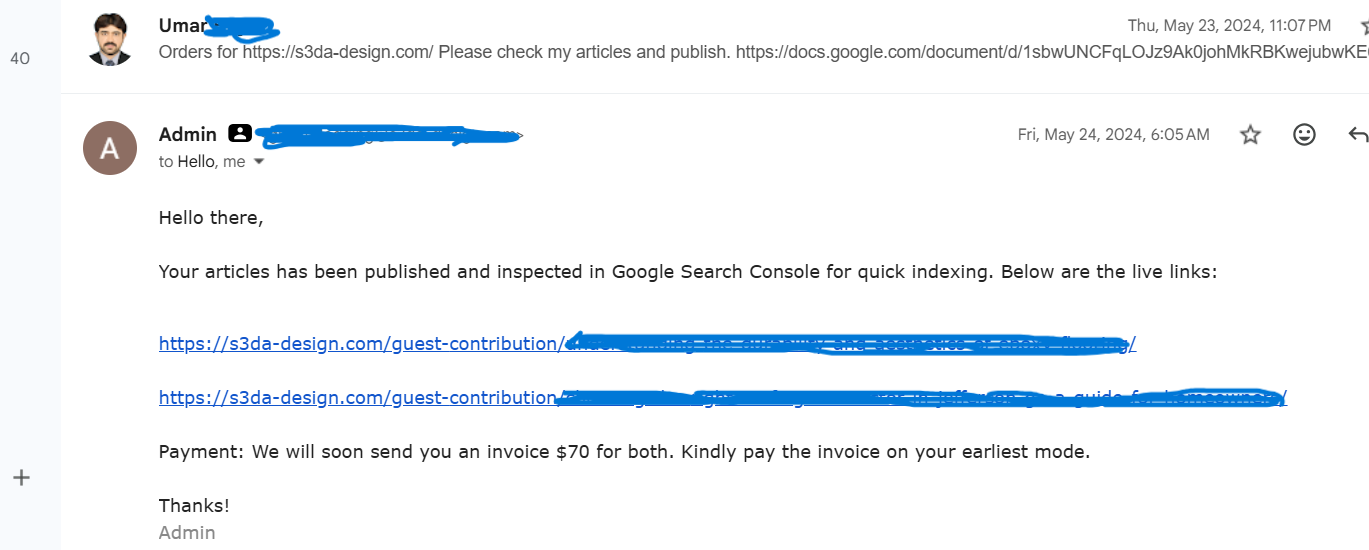Click the gray Admin signature text
Screen dimensions: 1369x550
coord(187,533)
